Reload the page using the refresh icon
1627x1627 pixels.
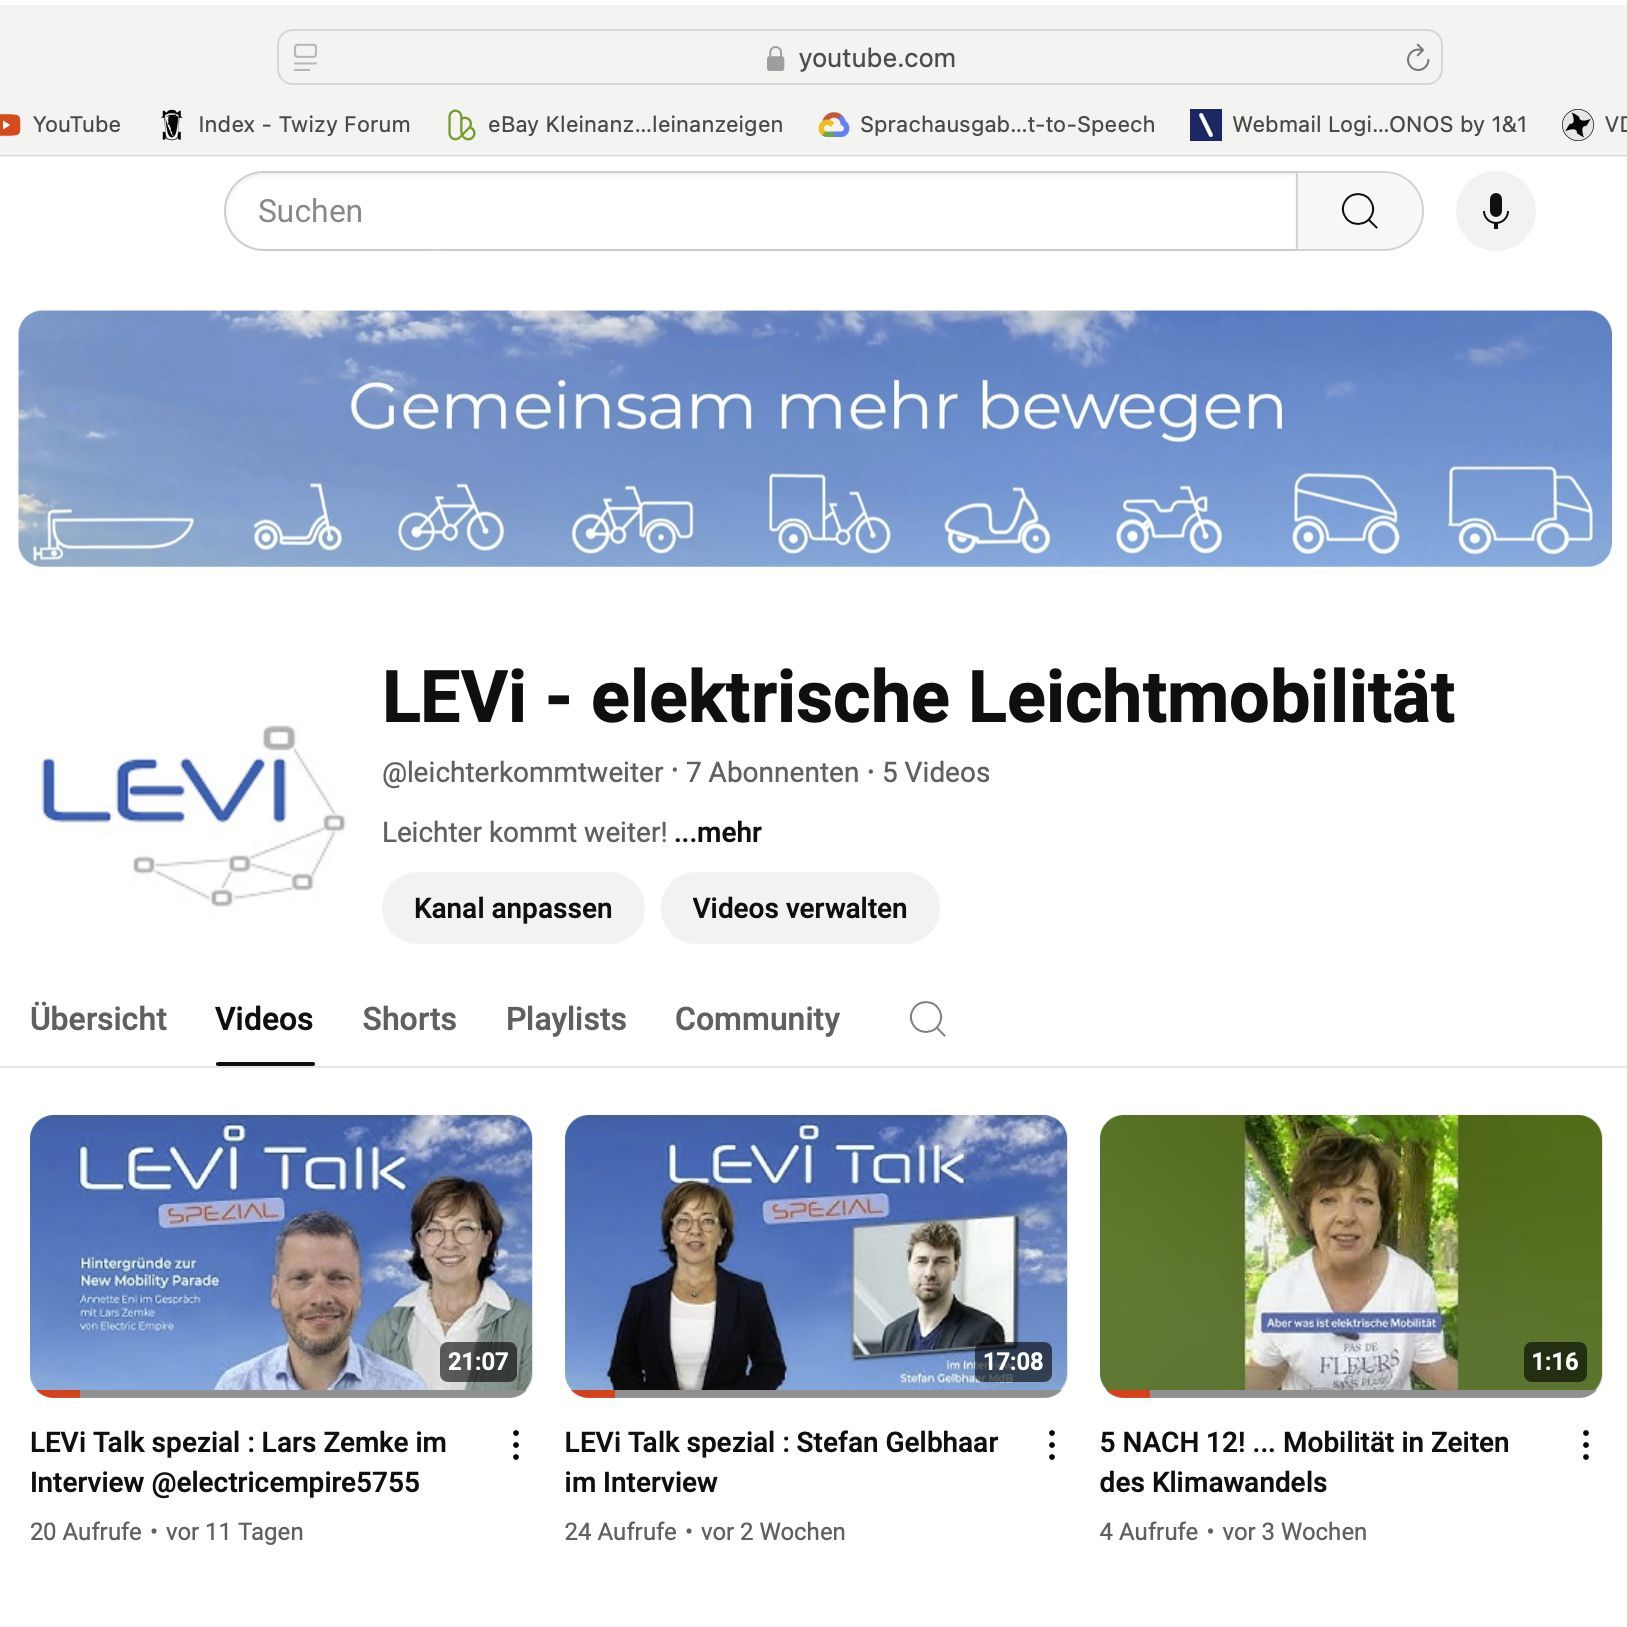pos(1417,58)
